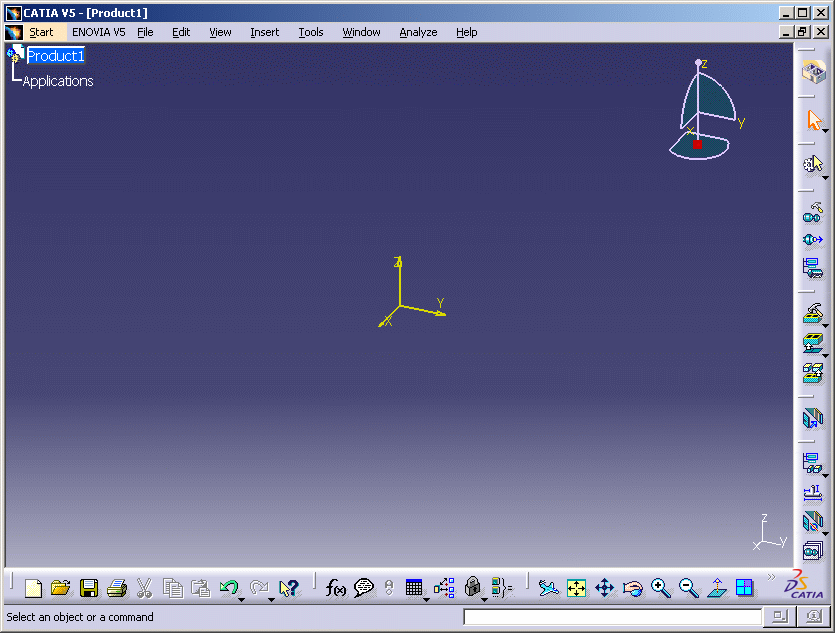Open the Start menu
The height and width of the screenshot is (633, 835).
pos(41,32)
